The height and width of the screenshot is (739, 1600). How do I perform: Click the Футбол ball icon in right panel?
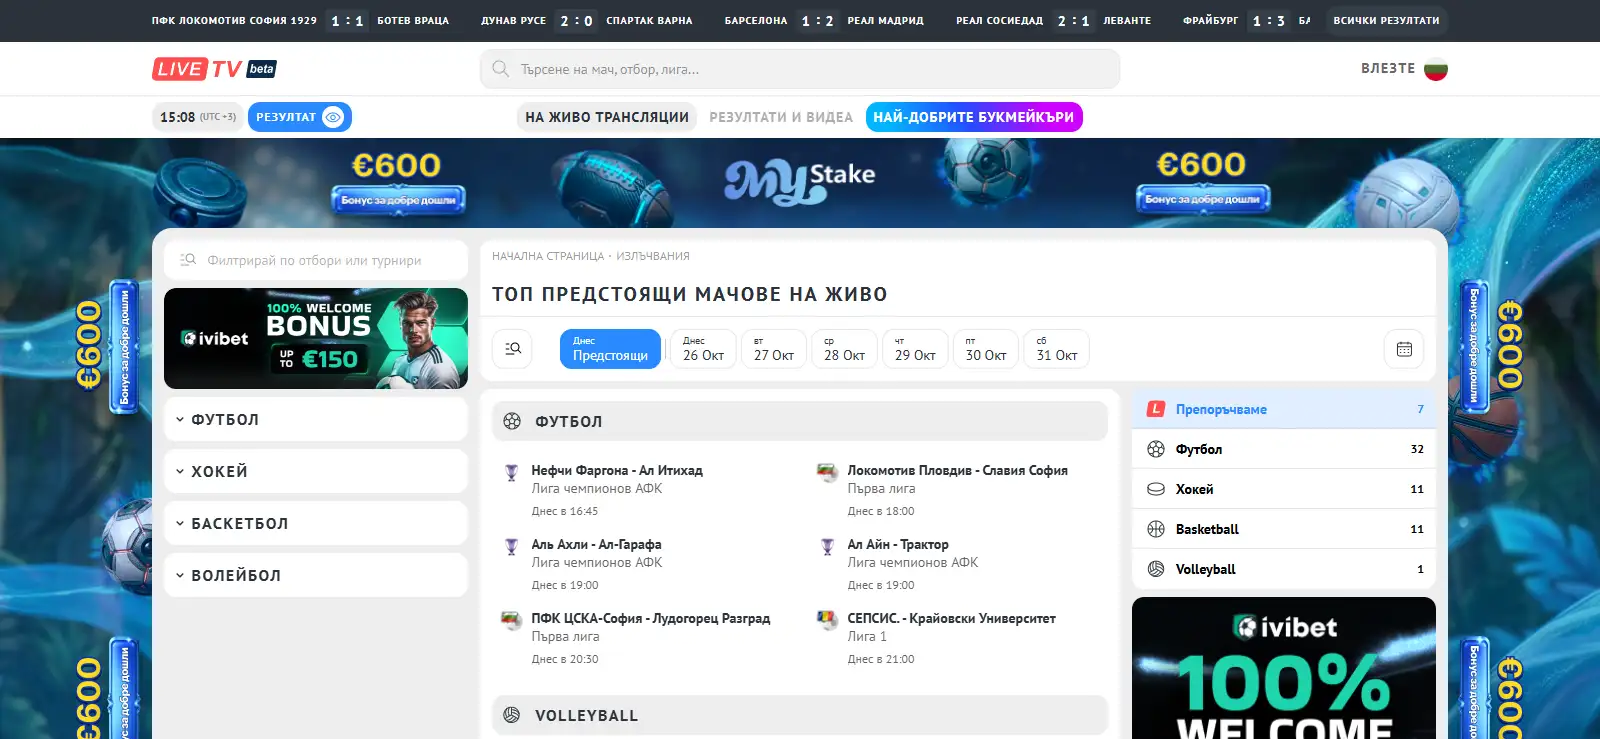pyautogui.click(x=1156, y=449)
